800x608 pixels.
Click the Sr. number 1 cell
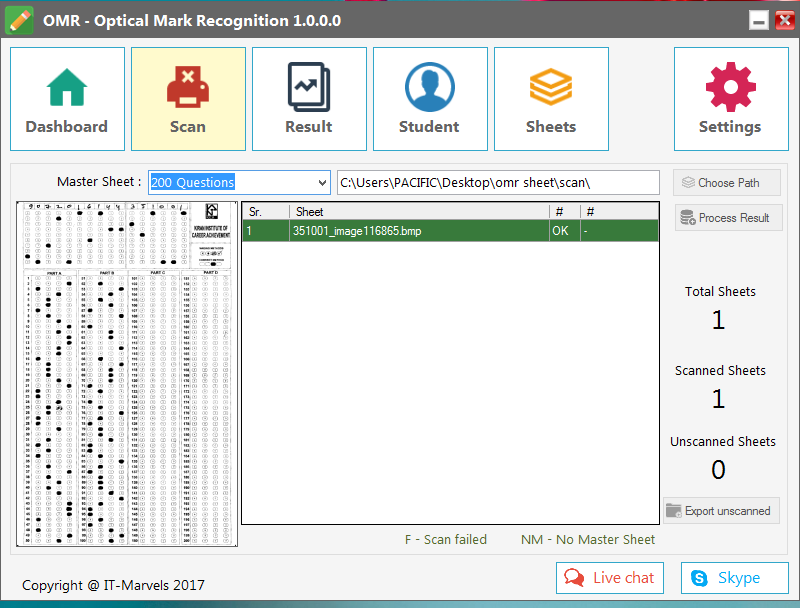click(266, 231)
